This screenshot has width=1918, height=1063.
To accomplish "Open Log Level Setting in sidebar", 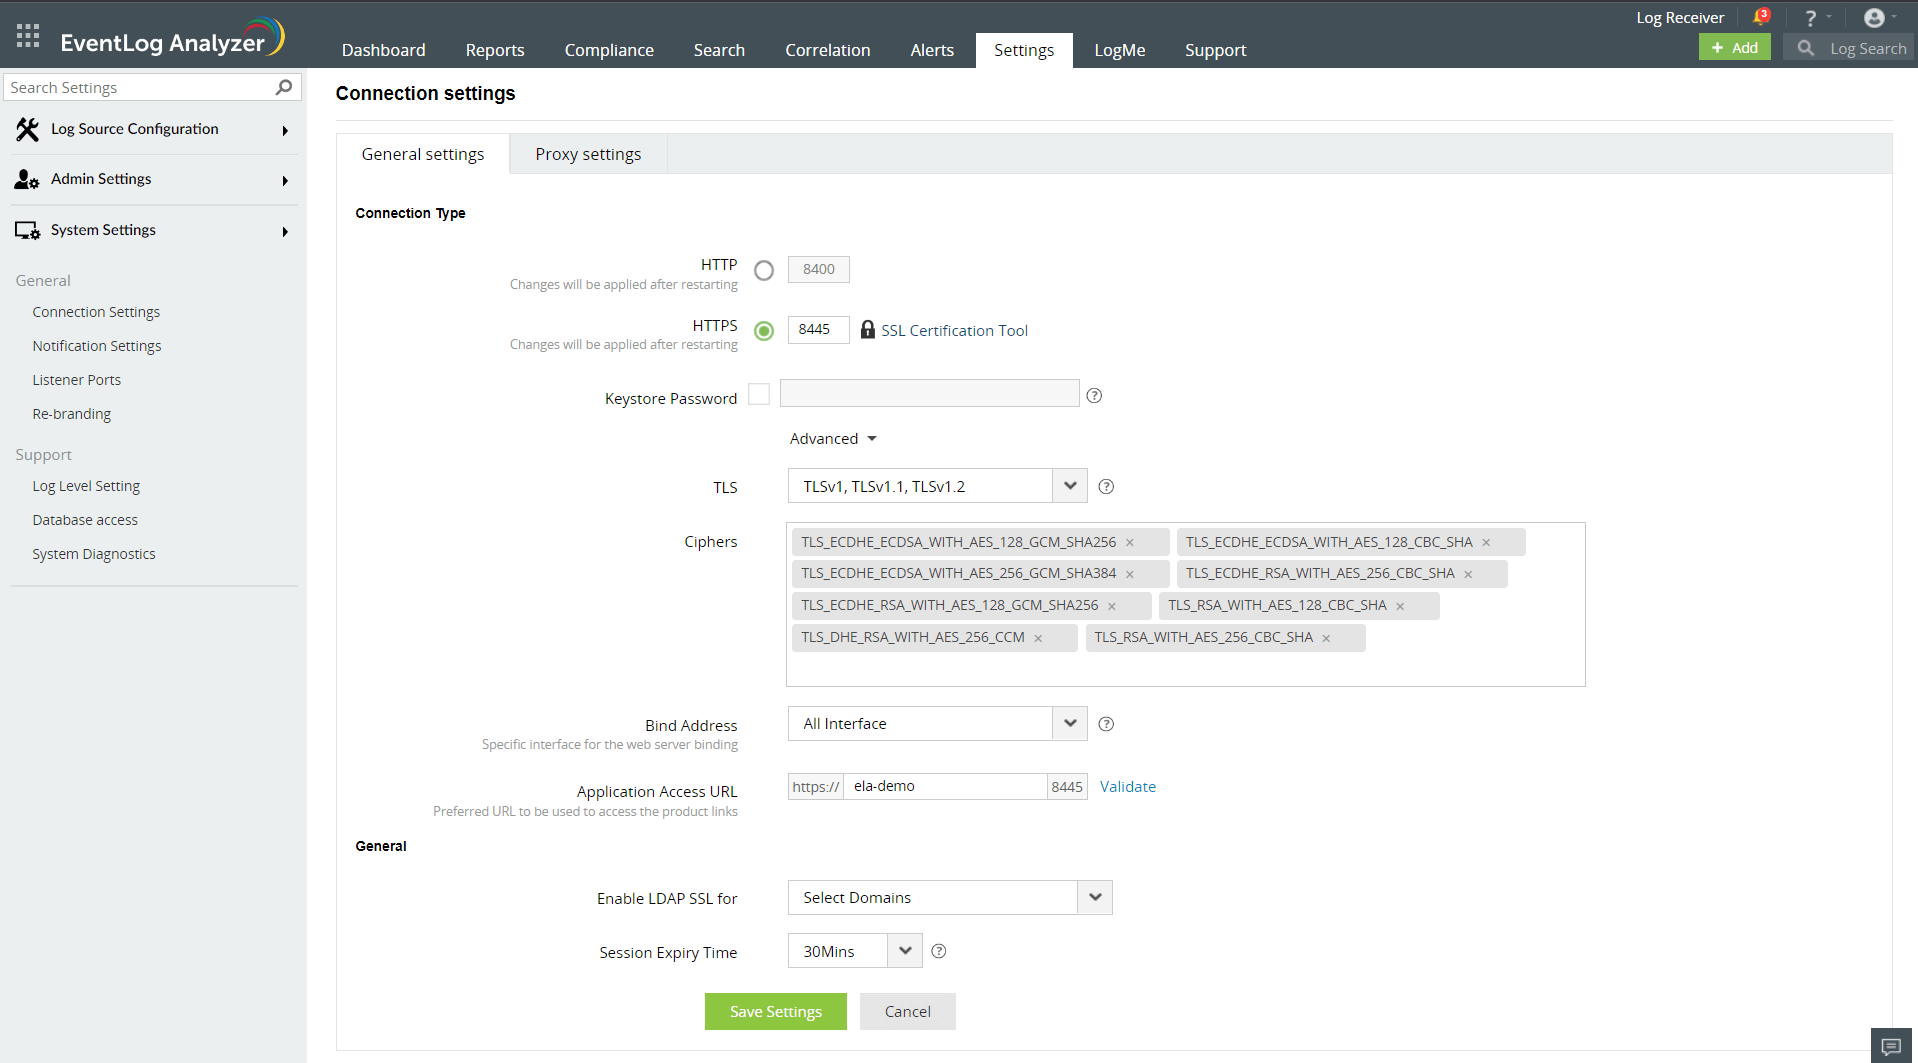I will (86, 486).
